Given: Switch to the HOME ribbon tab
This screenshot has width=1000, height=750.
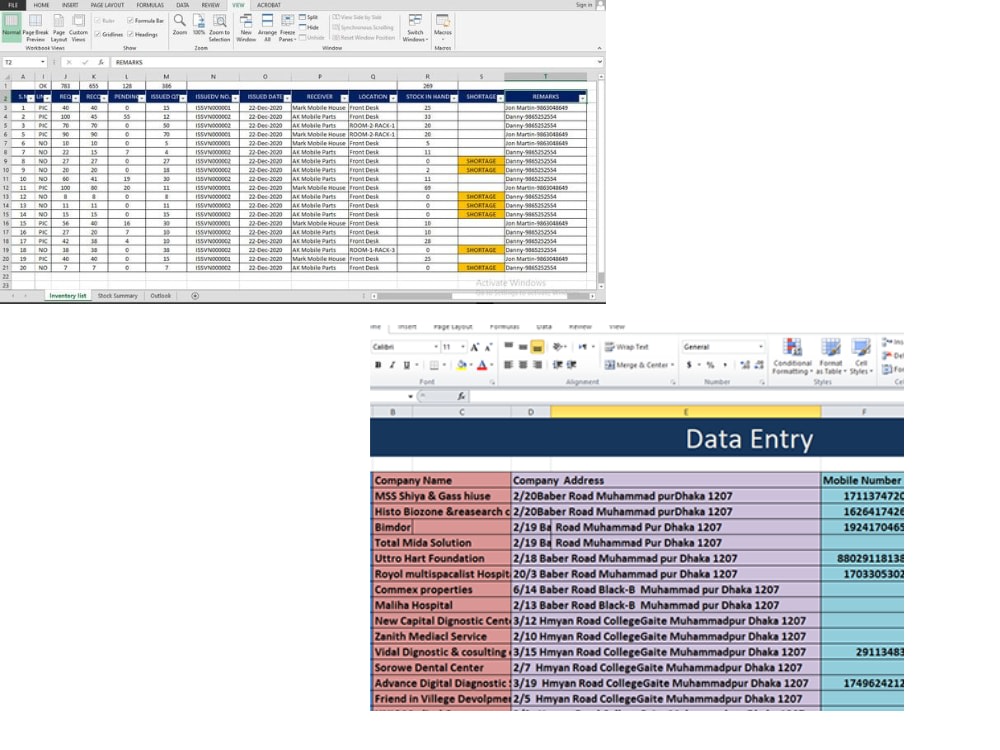Looking at the screenshot, I should (41, 5).
